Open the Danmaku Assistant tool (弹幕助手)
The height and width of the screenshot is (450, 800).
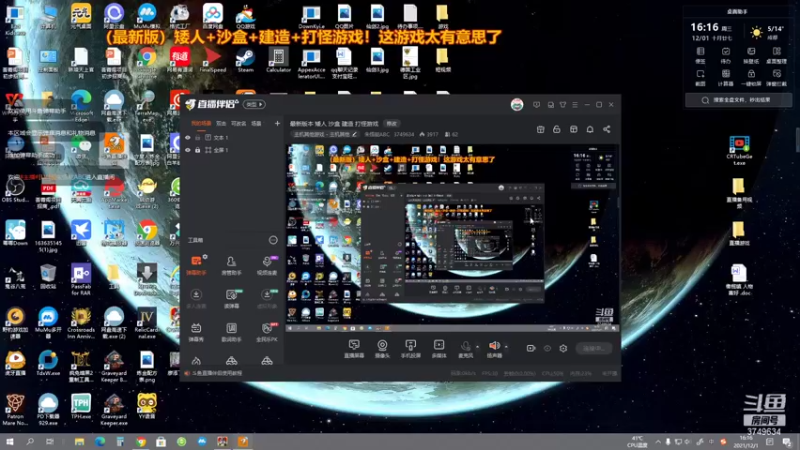pos(196,265)
